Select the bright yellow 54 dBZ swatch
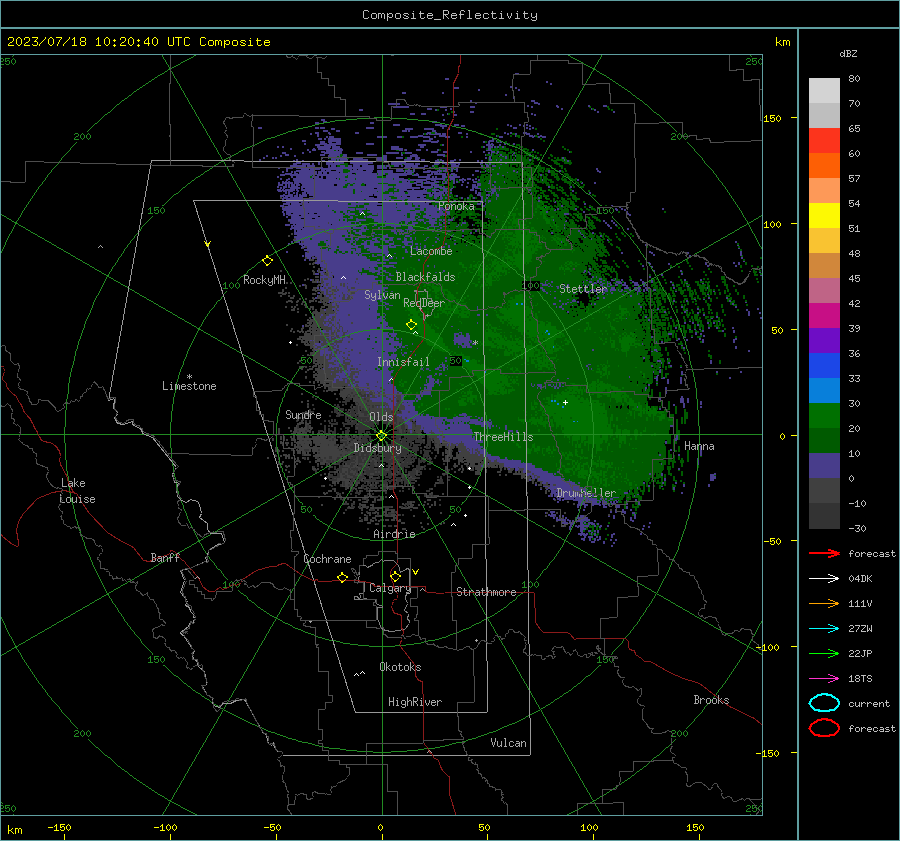Image resolution: width=900 pixels, height=841 pixels. coord(824,215)
